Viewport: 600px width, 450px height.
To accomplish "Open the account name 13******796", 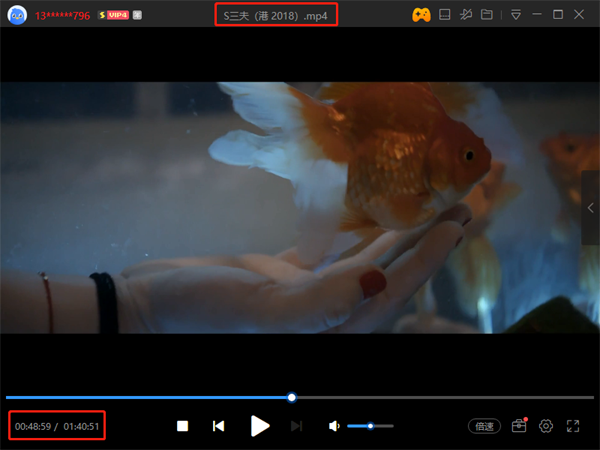I will 62,16.
